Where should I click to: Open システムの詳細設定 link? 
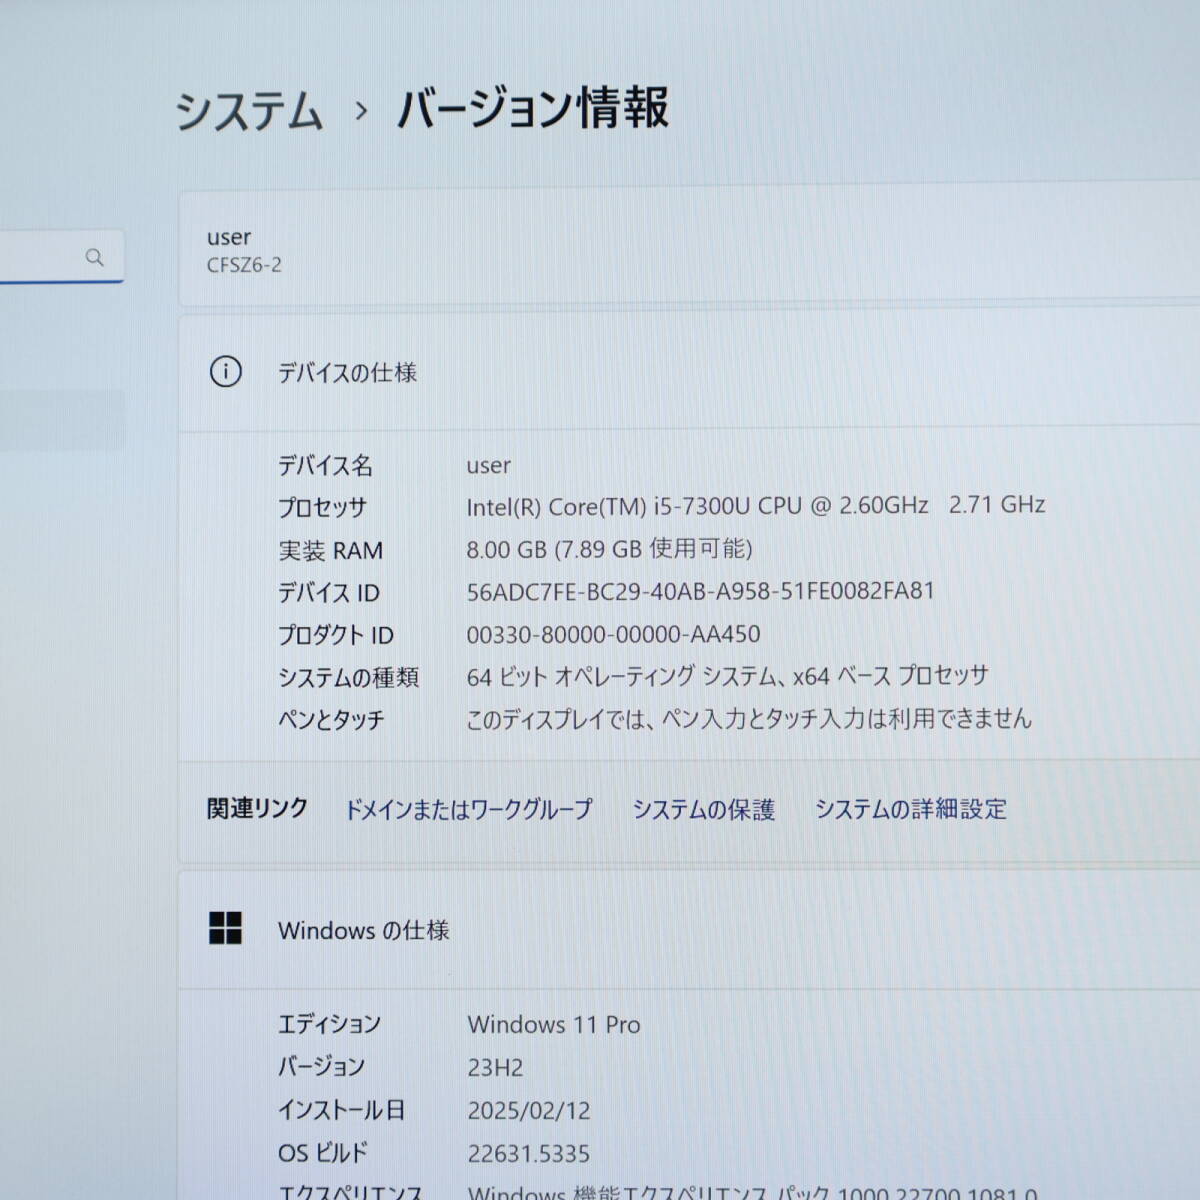click(910, 809)
